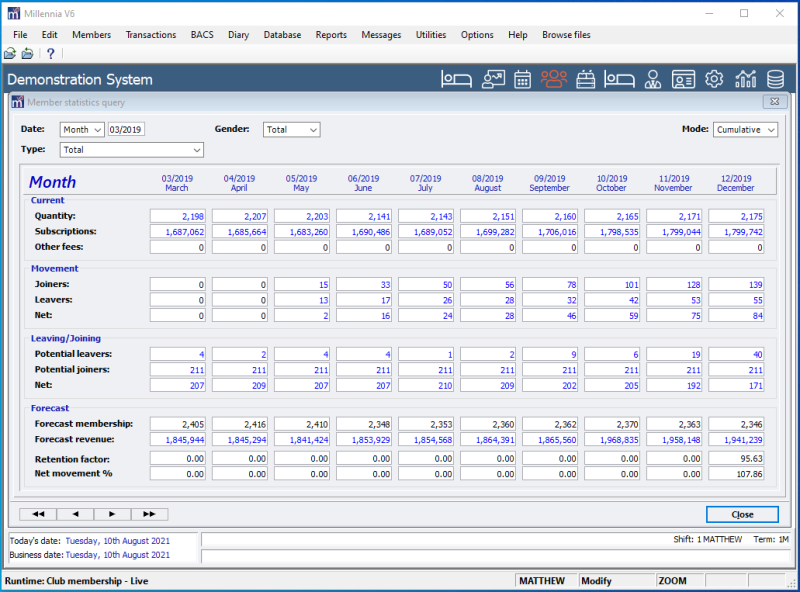Click the database stack icon

click(x=775, y=79)
